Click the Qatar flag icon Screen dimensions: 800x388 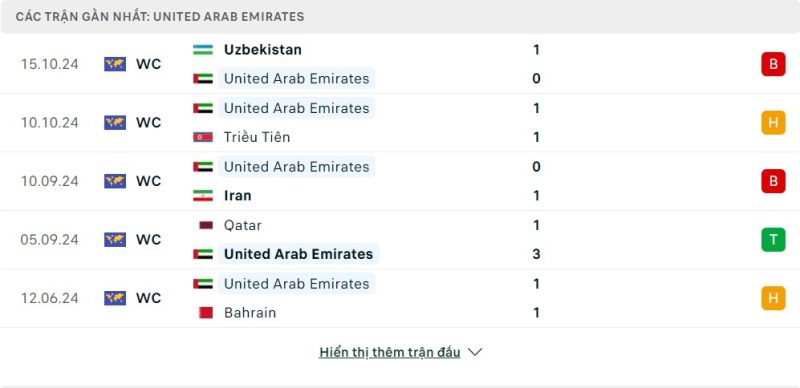pyautogui.click(x=205, y=225)
